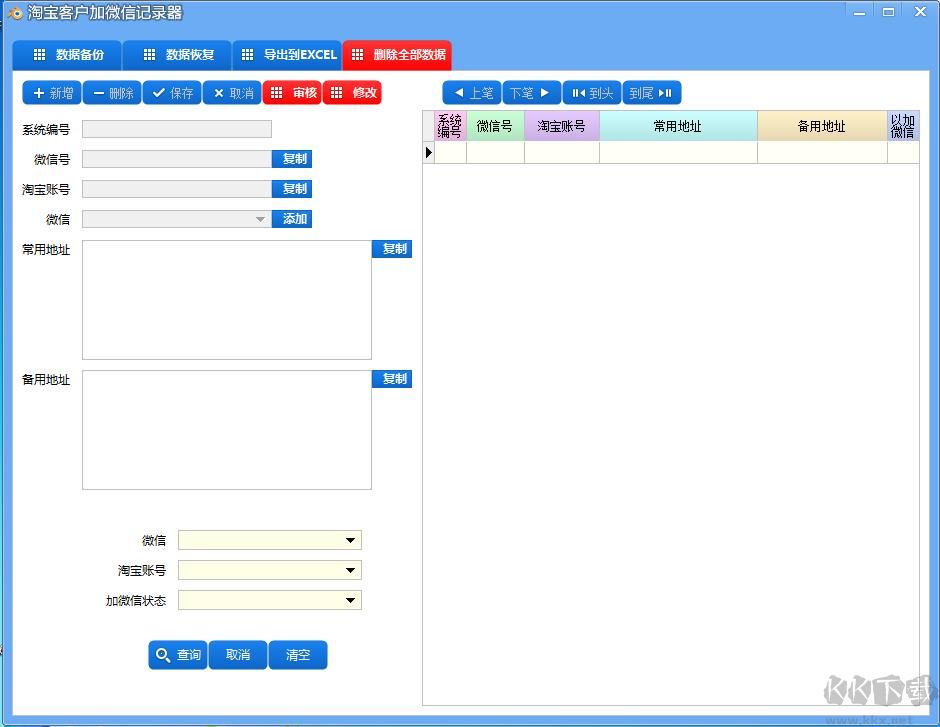The width and height of the screenshot is (940, 727).
Task: Click the 常用地址 column header in the table
Action: point(678,126)
